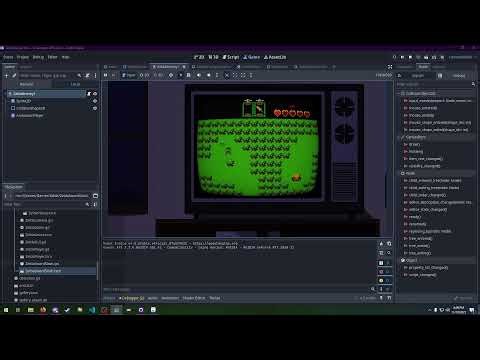Open the Project menu
Image resolution: width=480 pixels, height=360 pixels.
(23, 57)
